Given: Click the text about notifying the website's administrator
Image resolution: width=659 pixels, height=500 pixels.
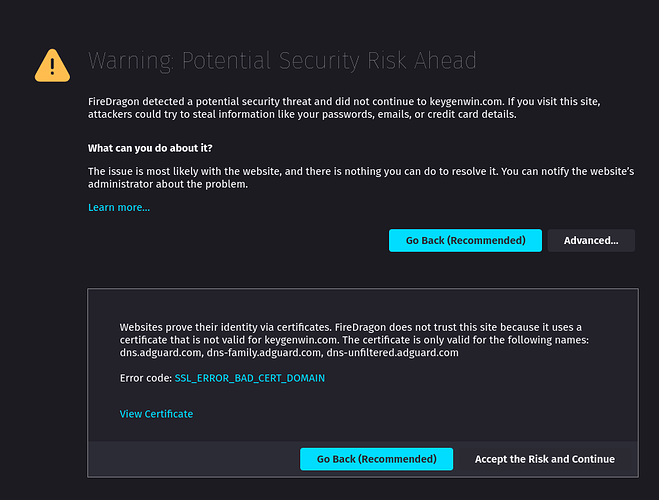Looking at the screenshot, I should pyautogui.click(x=361, y=178).
